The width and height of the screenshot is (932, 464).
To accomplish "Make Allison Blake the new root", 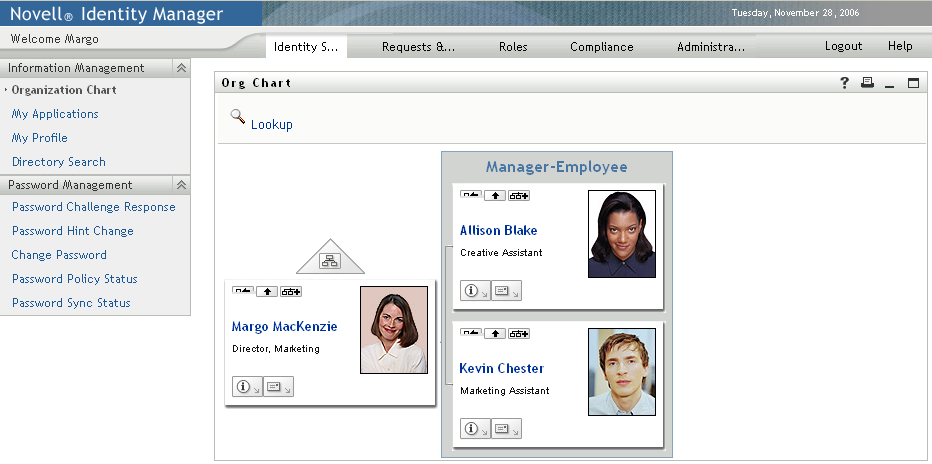I will coord(471,195).
